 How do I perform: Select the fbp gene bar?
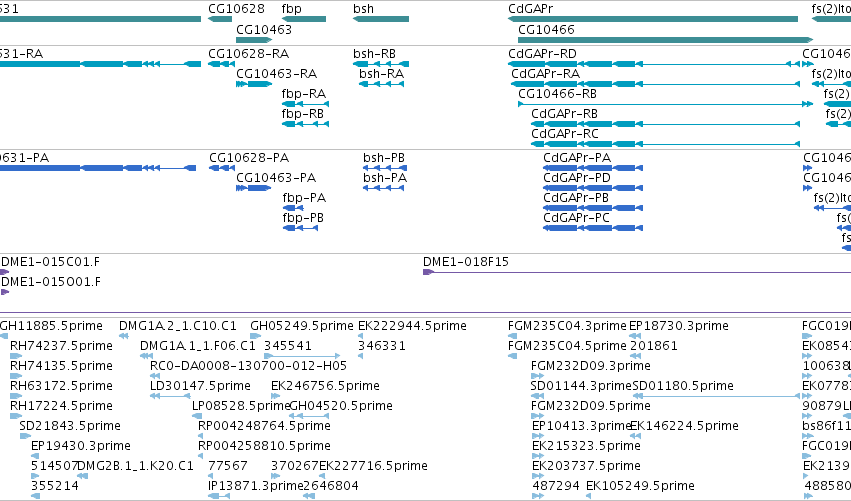pos(304,19)
